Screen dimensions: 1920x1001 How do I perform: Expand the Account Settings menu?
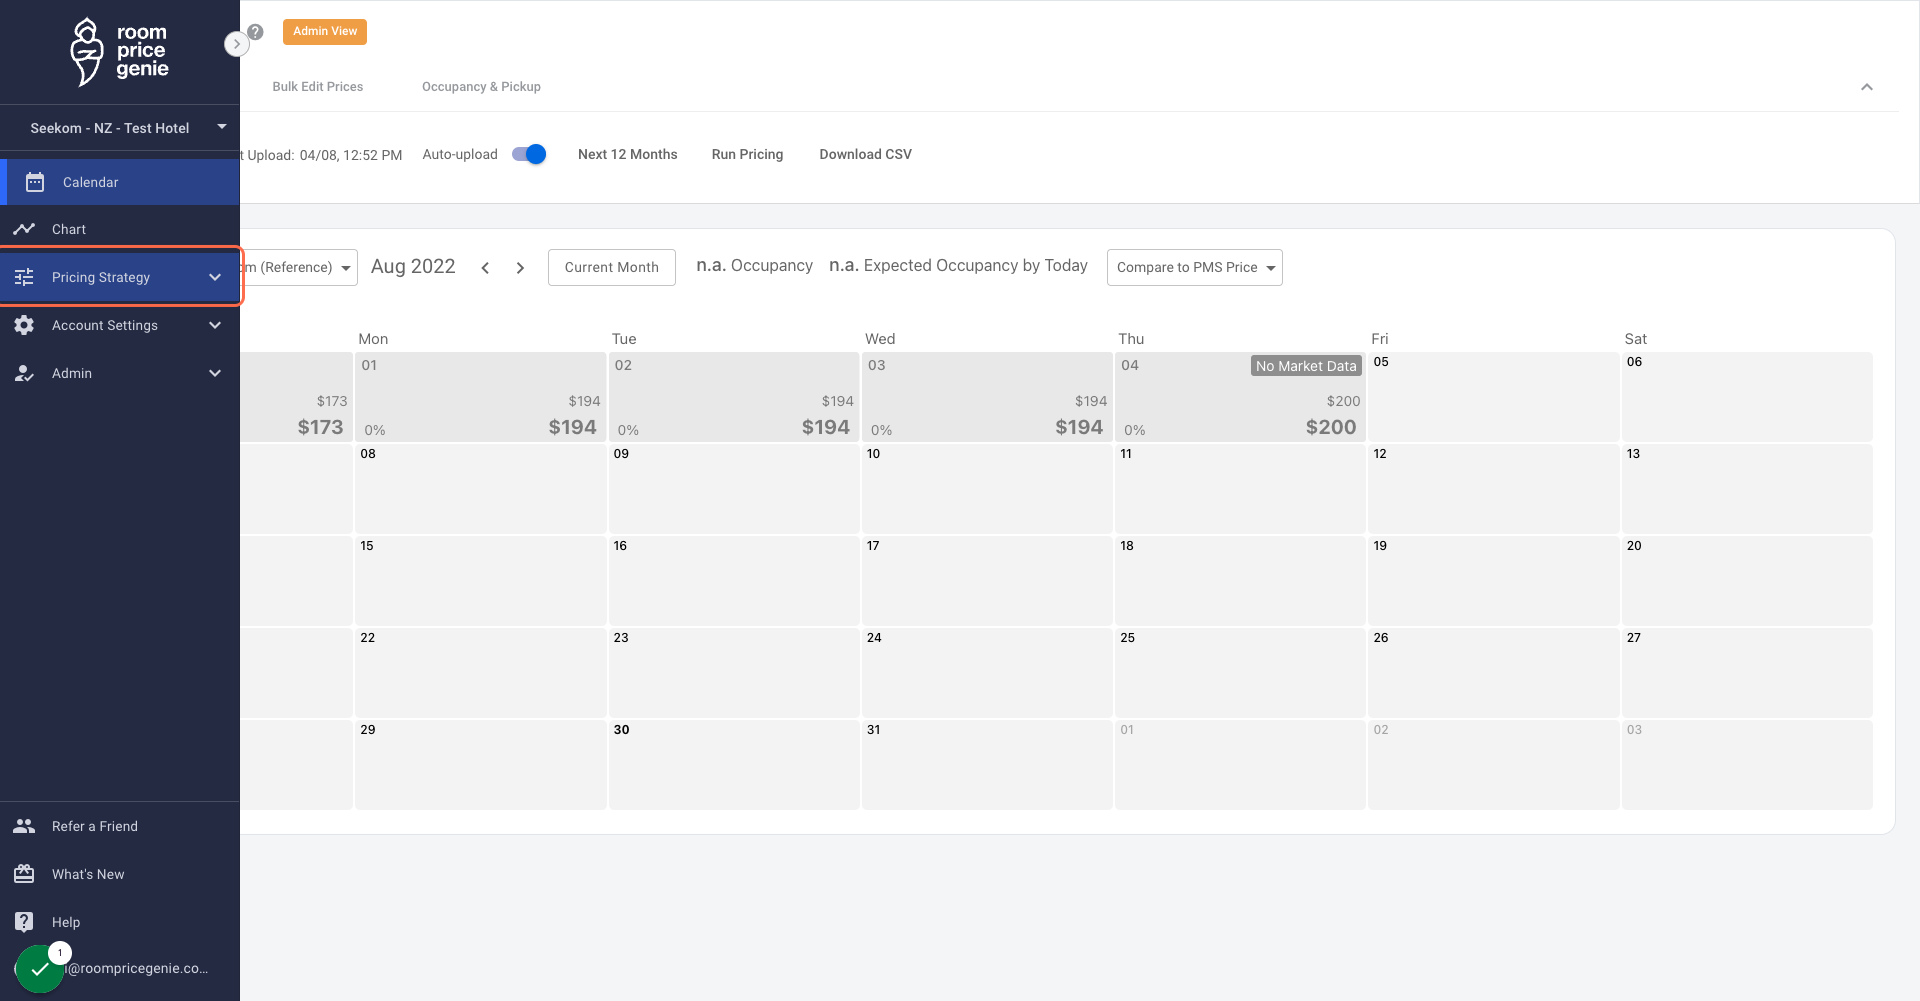click(215, 325)
